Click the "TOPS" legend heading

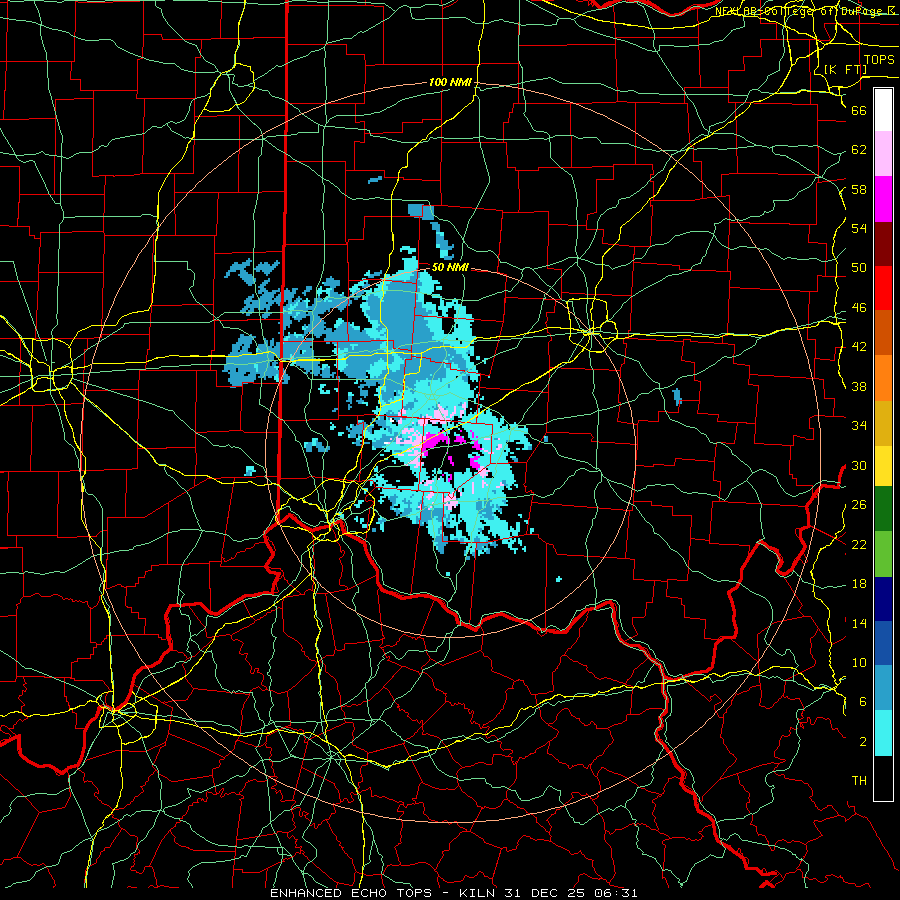click(879, 60)
